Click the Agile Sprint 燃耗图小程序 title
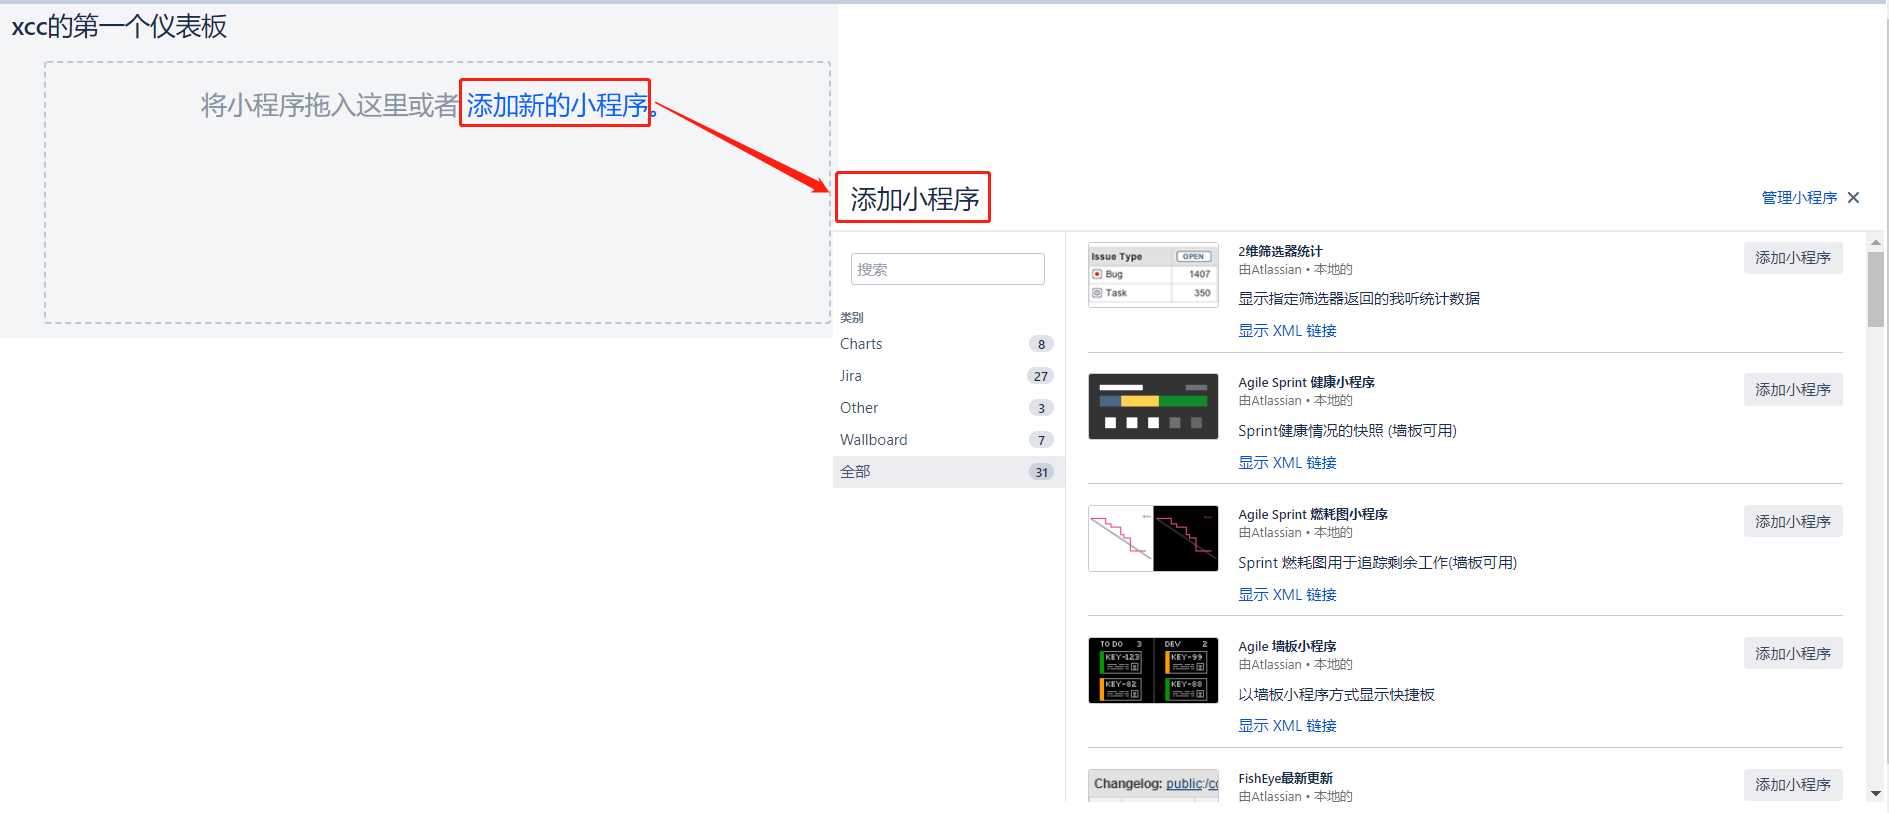The image size is (1889, 813). [x=1313, y=514]
